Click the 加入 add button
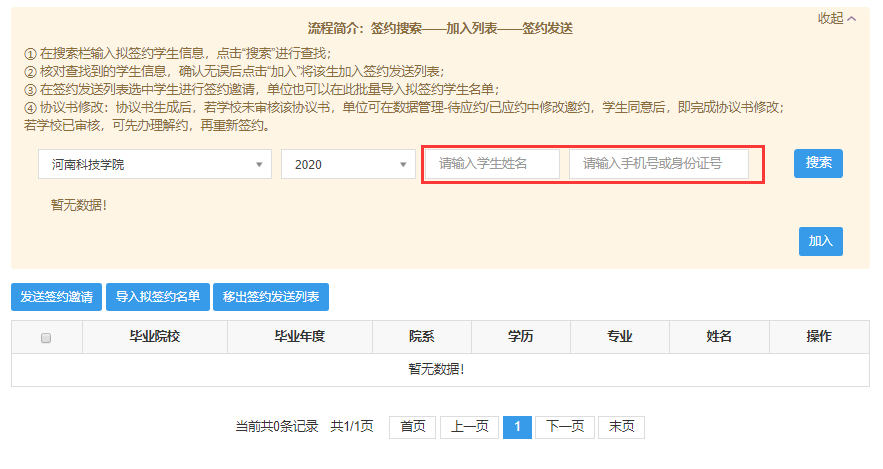Image resolution: width=883 pixels, height=469 pixels. point(820,241)
